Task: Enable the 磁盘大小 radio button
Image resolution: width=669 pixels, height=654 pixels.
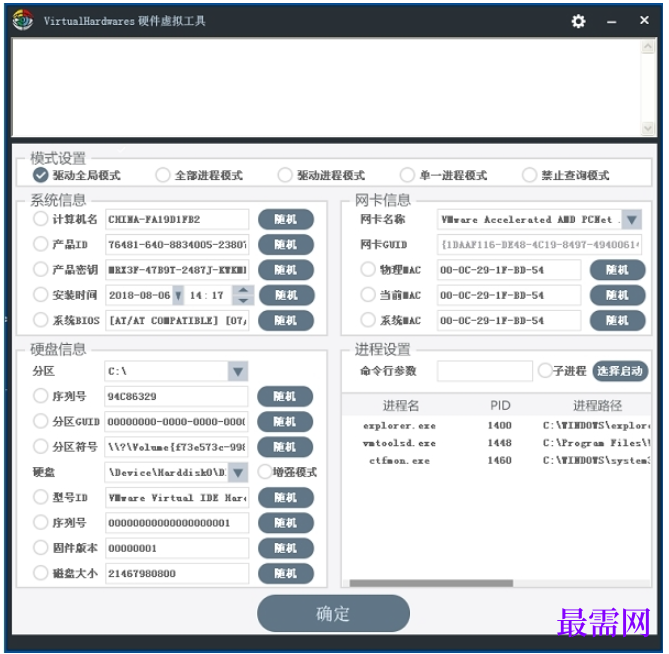Action: (x=41, y=573)
